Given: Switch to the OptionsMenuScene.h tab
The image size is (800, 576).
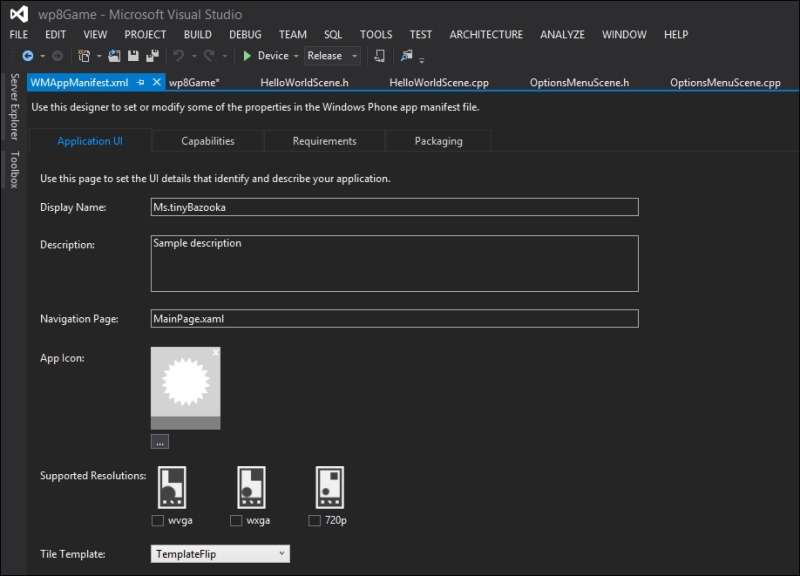Looking at the screenshot, I should point(580,83).
